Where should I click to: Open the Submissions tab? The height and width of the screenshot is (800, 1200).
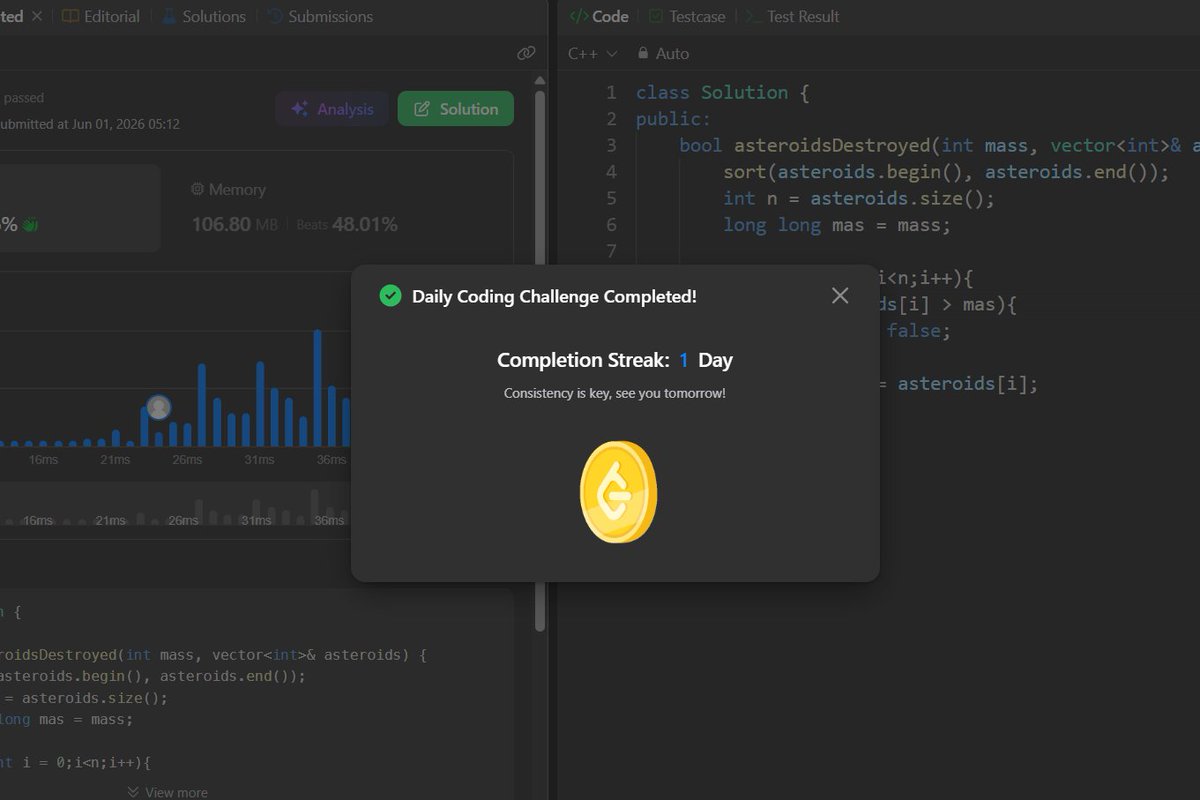(319, 16)
